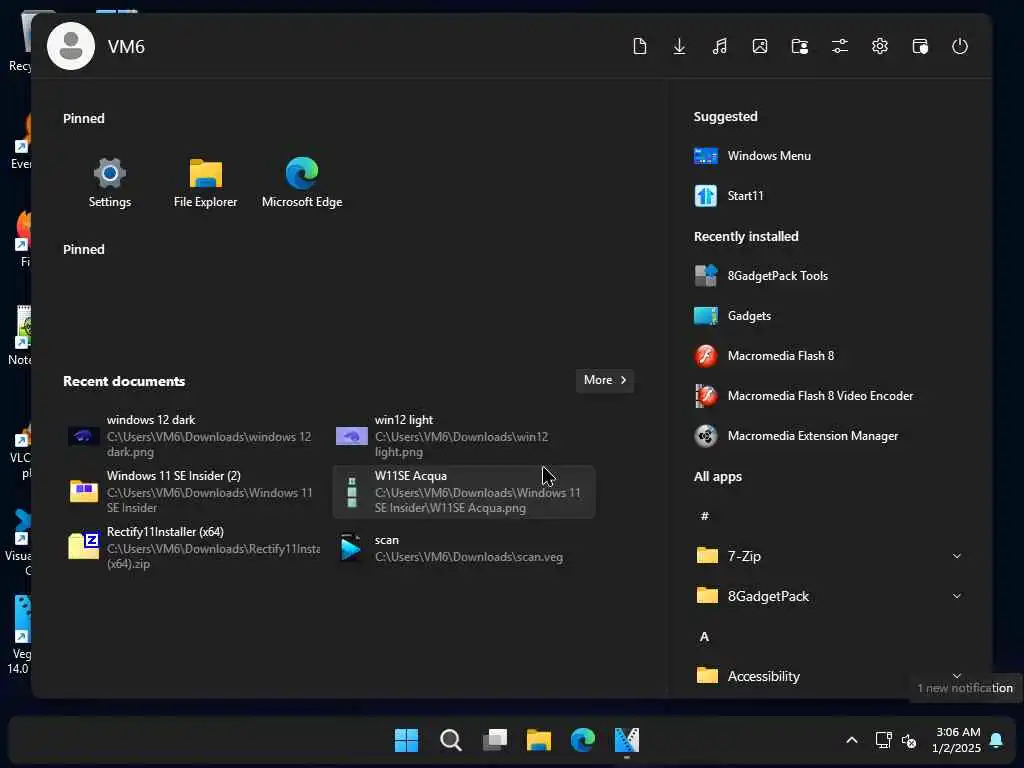Screen dimensions: 1024x768
Task: Open Search from the taskbar
Action: [451, 740]
